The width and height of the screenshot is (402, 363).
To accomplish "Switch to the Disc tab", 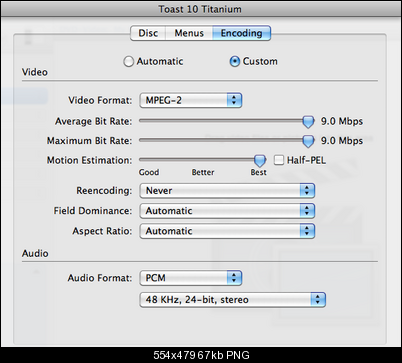I will 148,33.
